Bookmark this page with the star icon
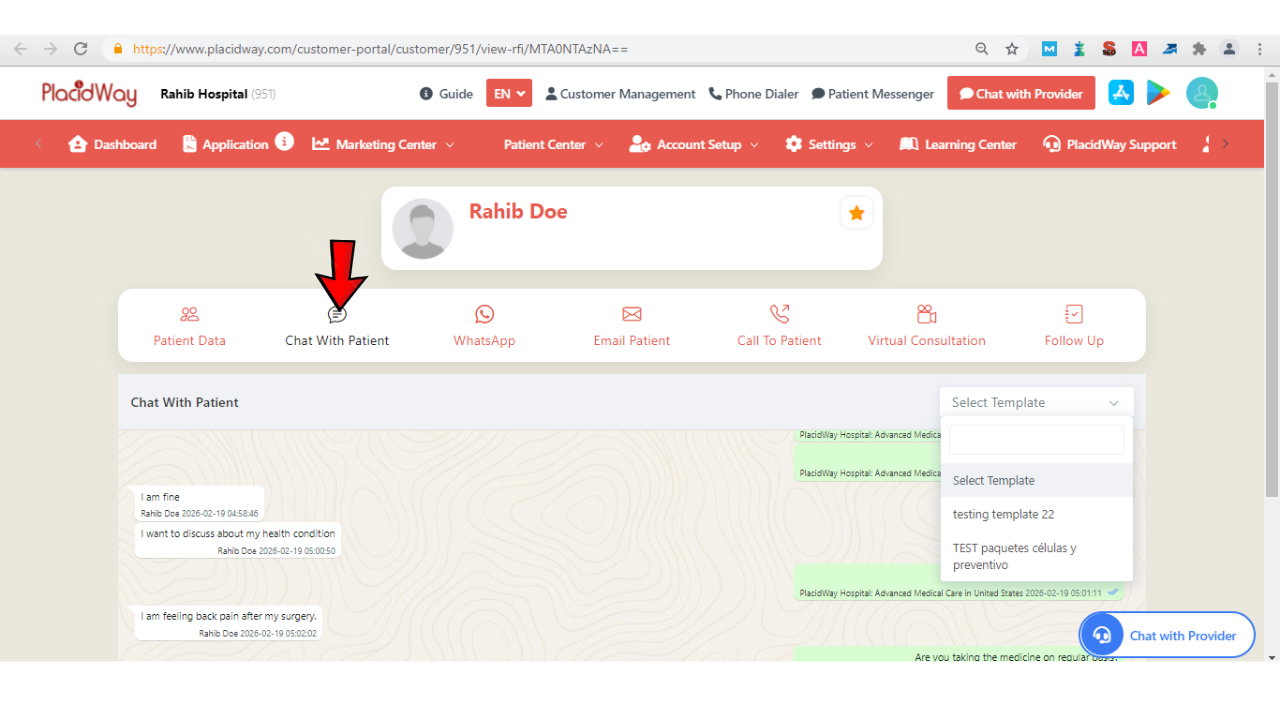 pos(1012,49)
